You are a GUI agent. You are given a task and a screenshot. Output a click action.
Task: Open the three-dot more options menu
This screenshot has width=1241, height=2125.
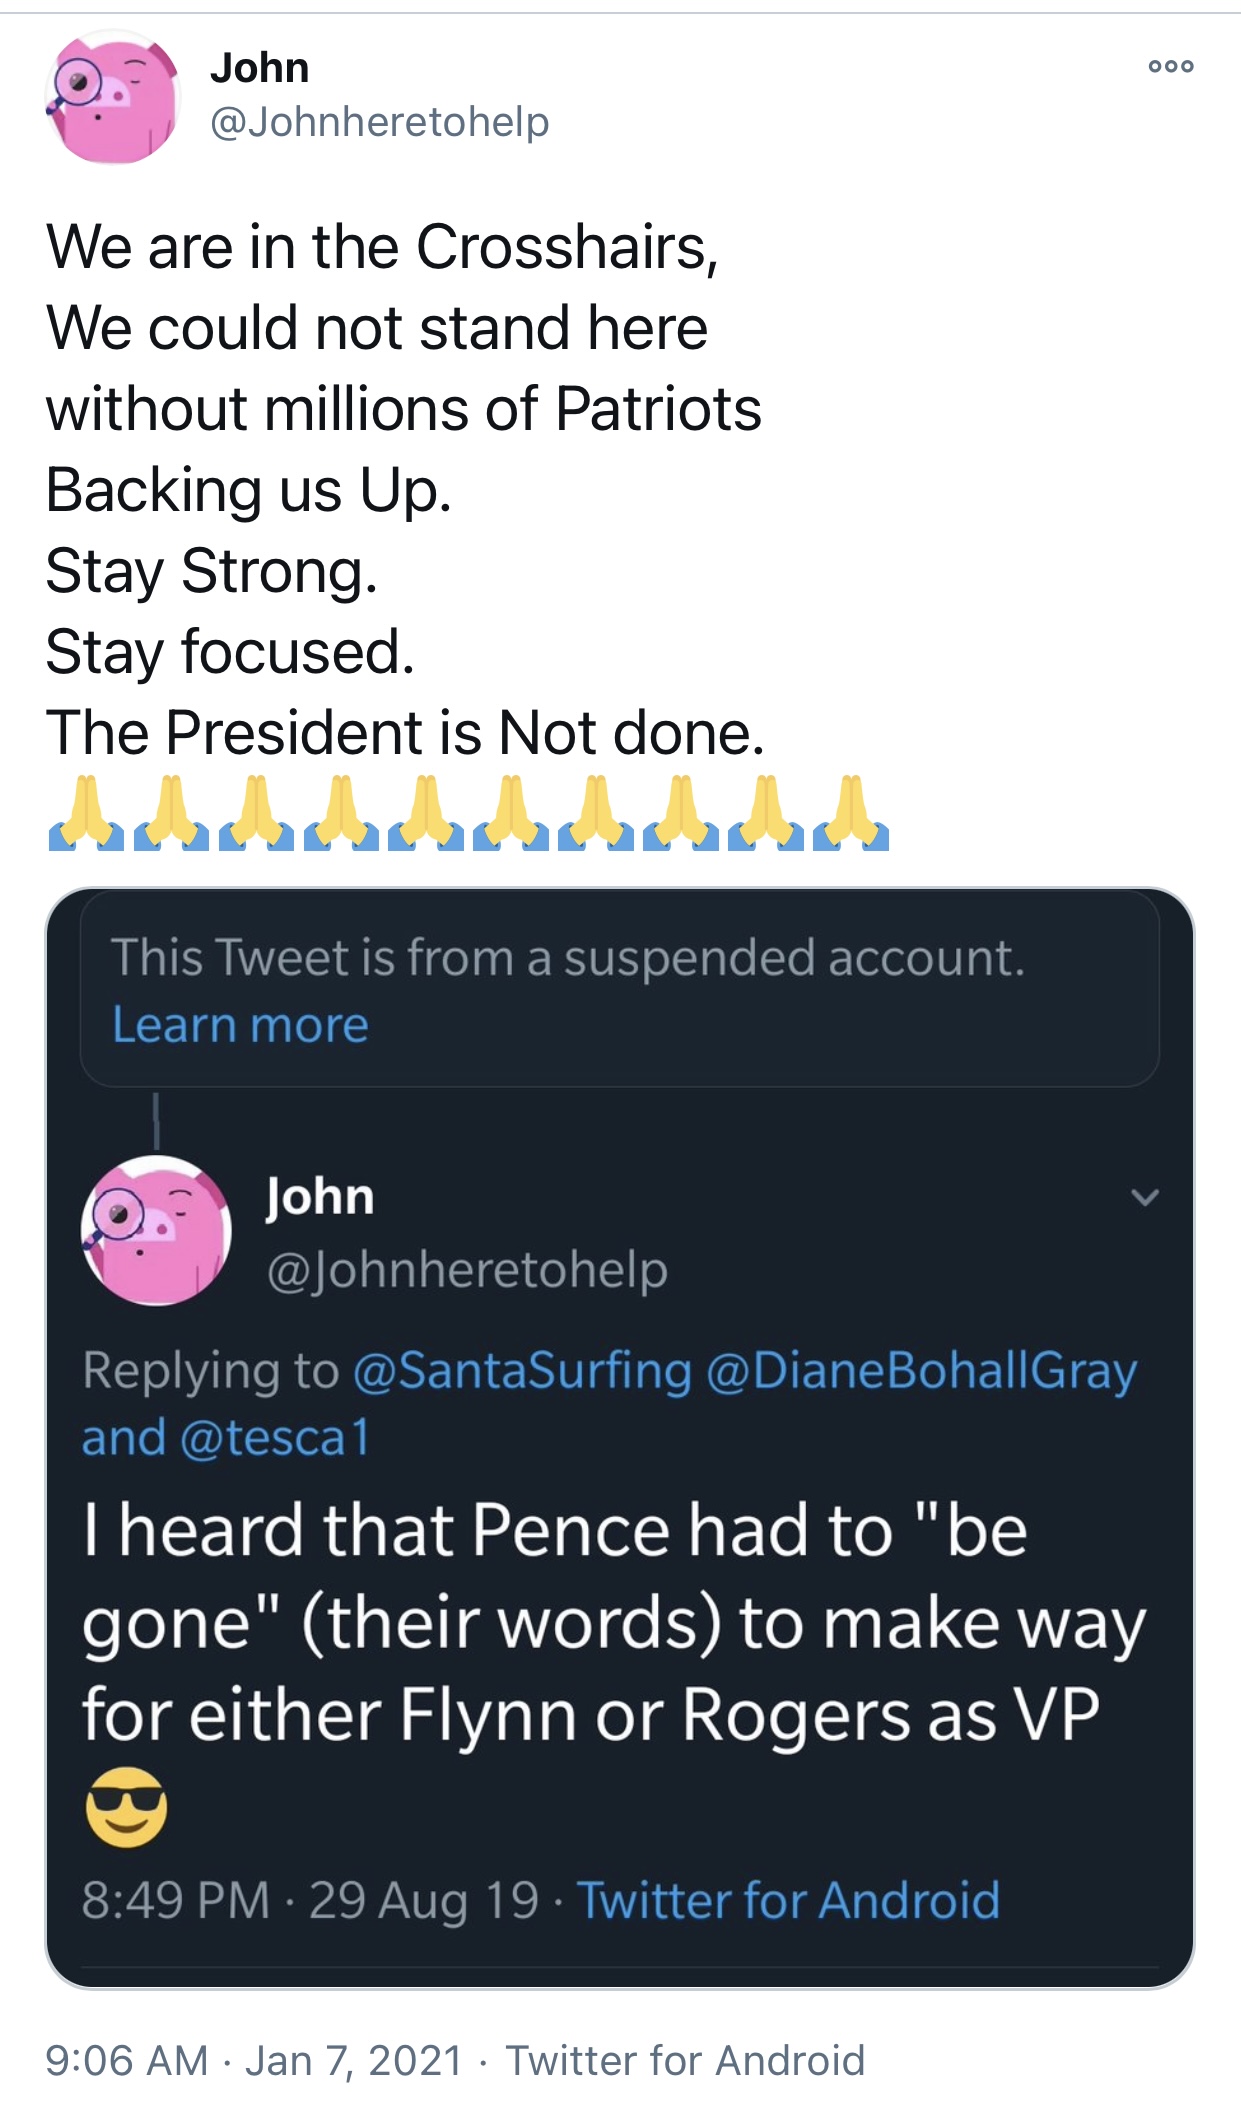coord(1170,67)
